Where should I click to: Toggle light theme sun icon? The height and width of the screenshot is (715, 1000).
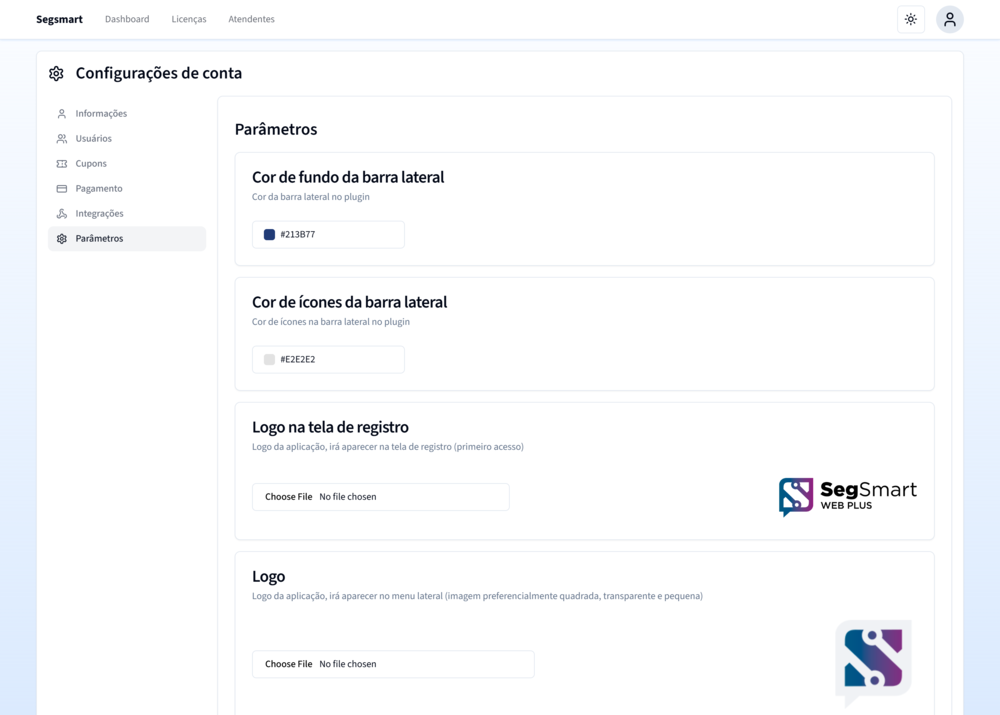tap(911, 19)
